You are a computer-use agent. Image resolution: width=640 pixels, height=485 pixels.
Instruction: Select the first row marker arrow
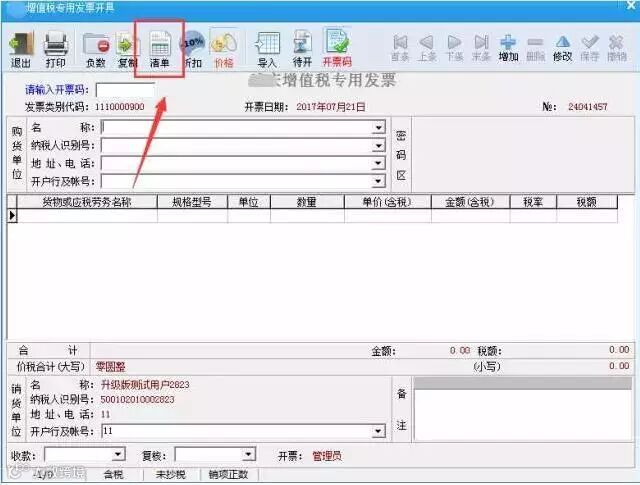point(12,216)
